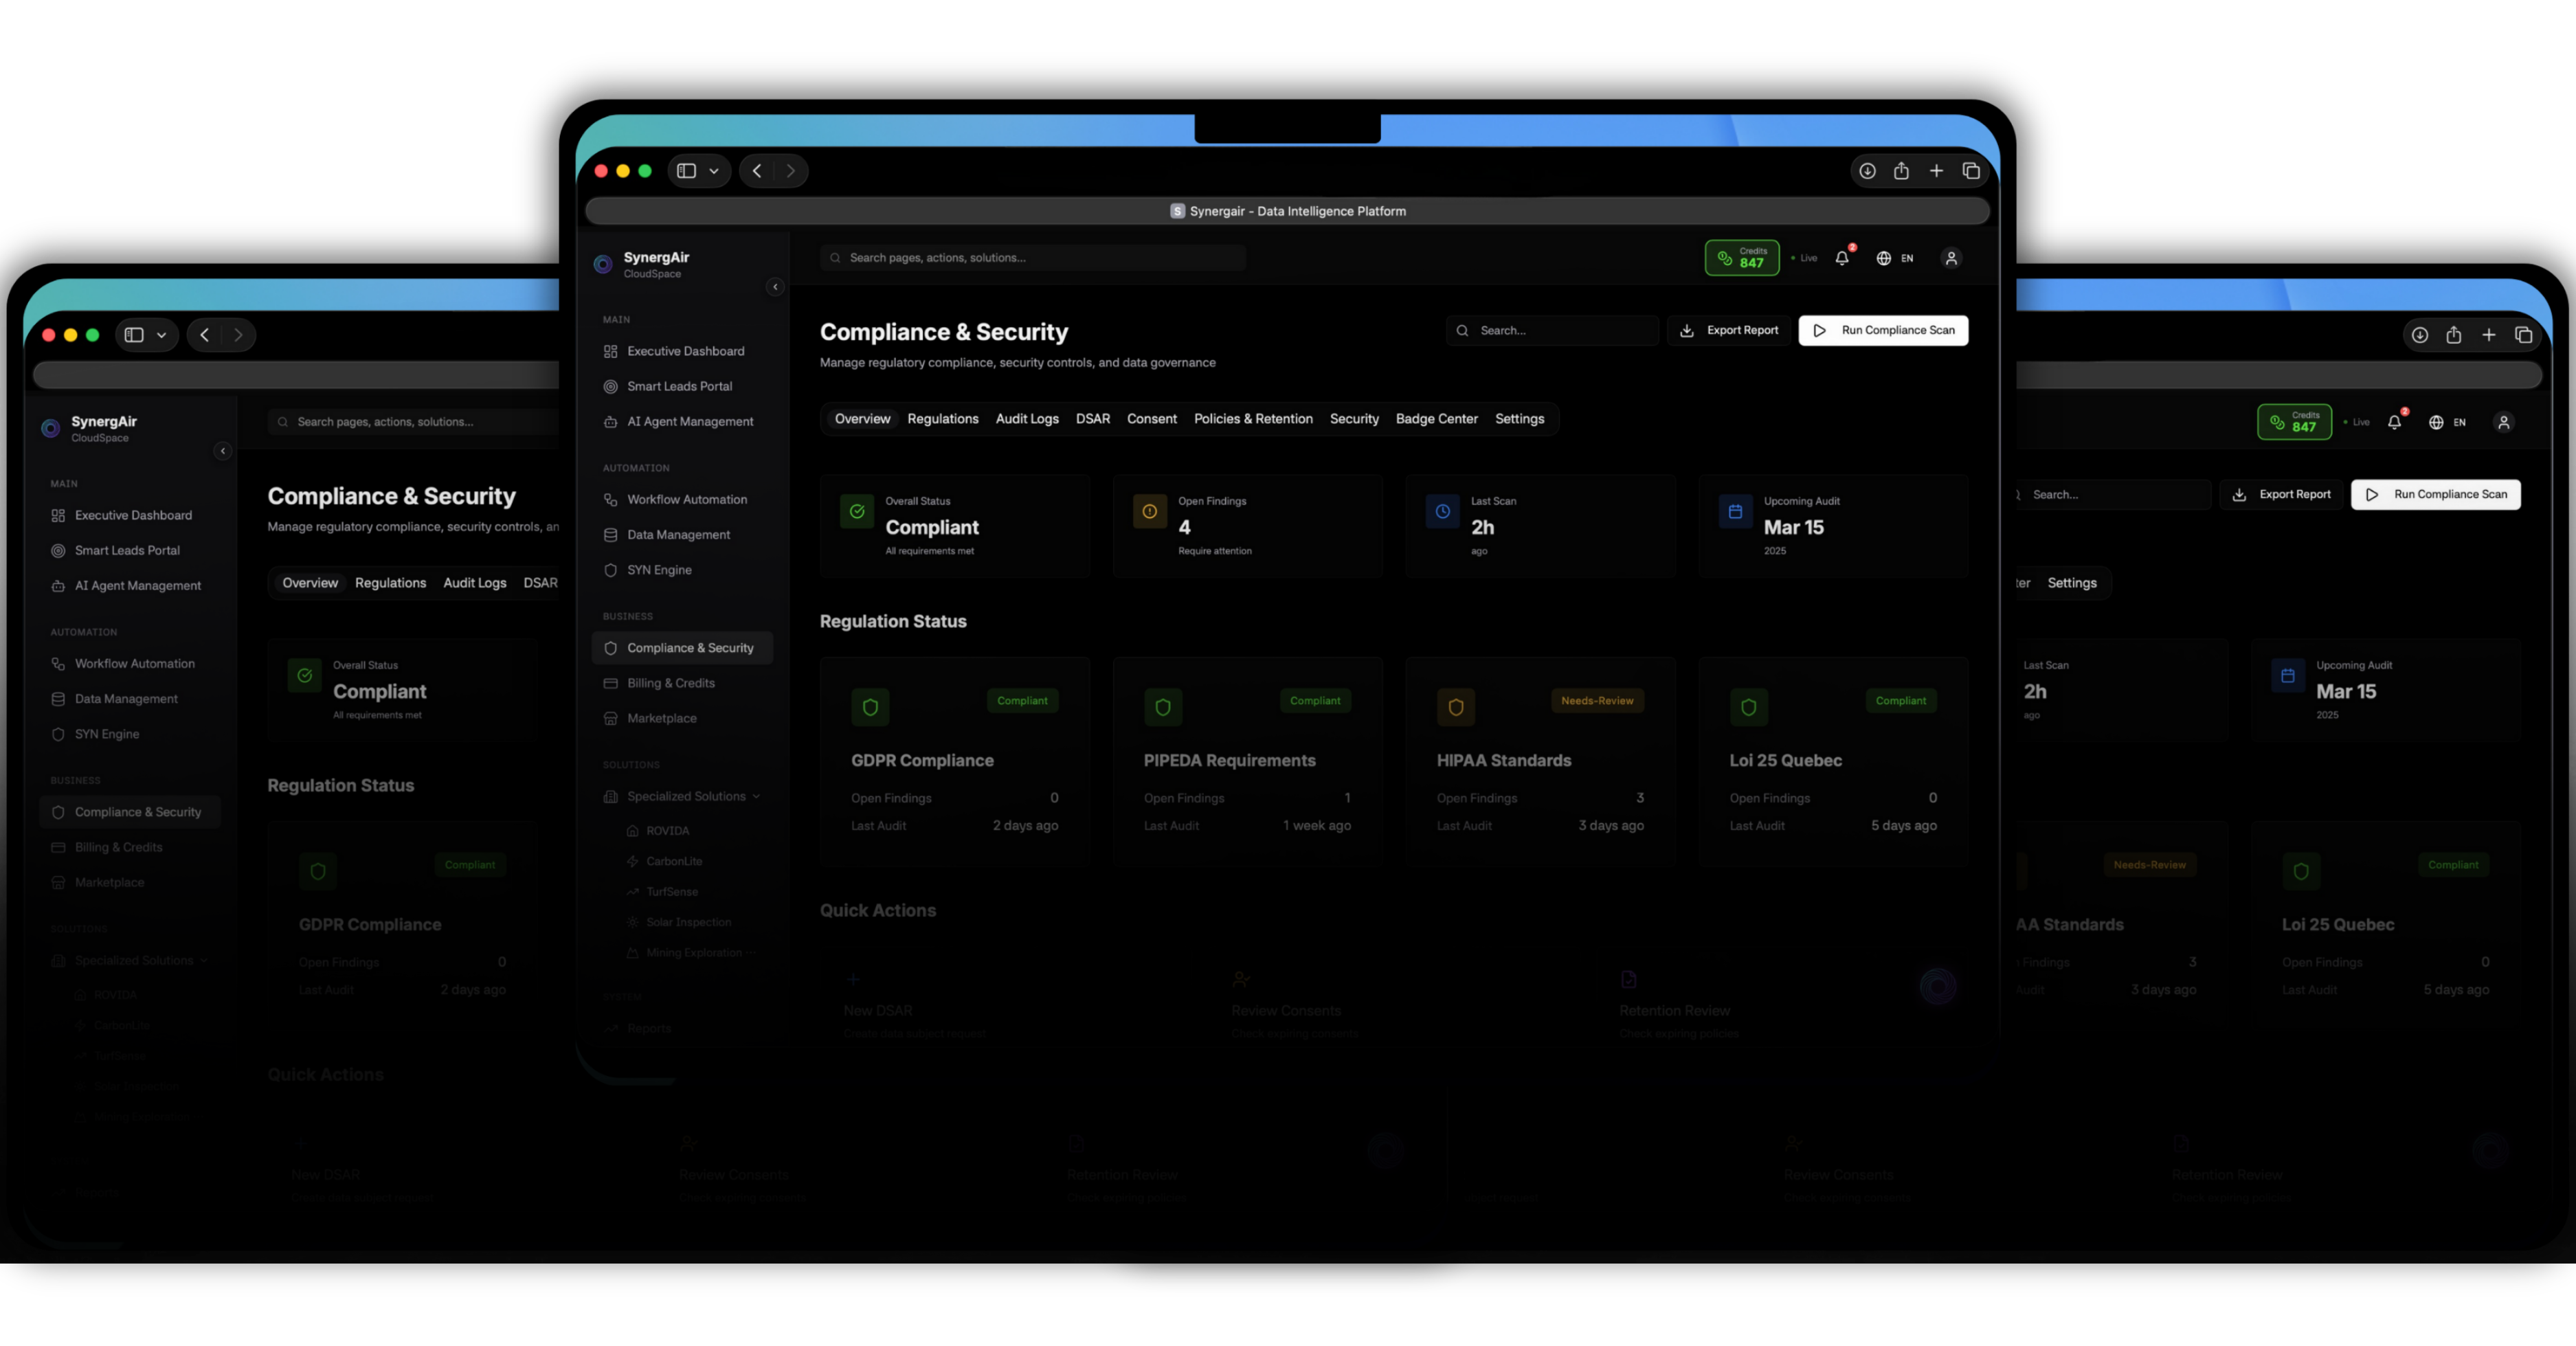The width and height of the screenshot is (2576, 1346).
Task: Click the browser share icon in center window
Action: (1901, 171)
